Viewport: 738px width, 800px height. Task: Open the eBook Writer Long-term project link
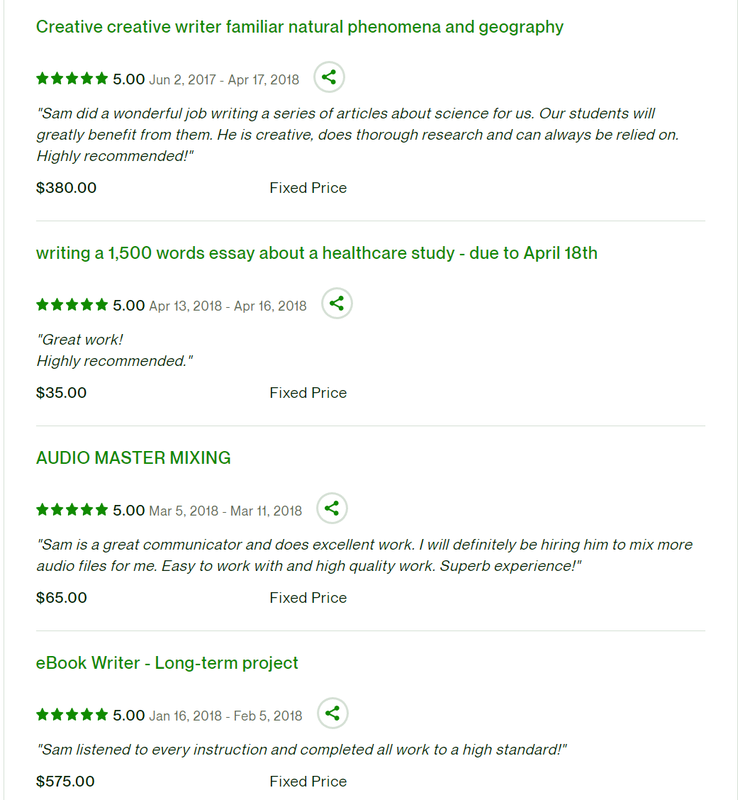point(167,663)
